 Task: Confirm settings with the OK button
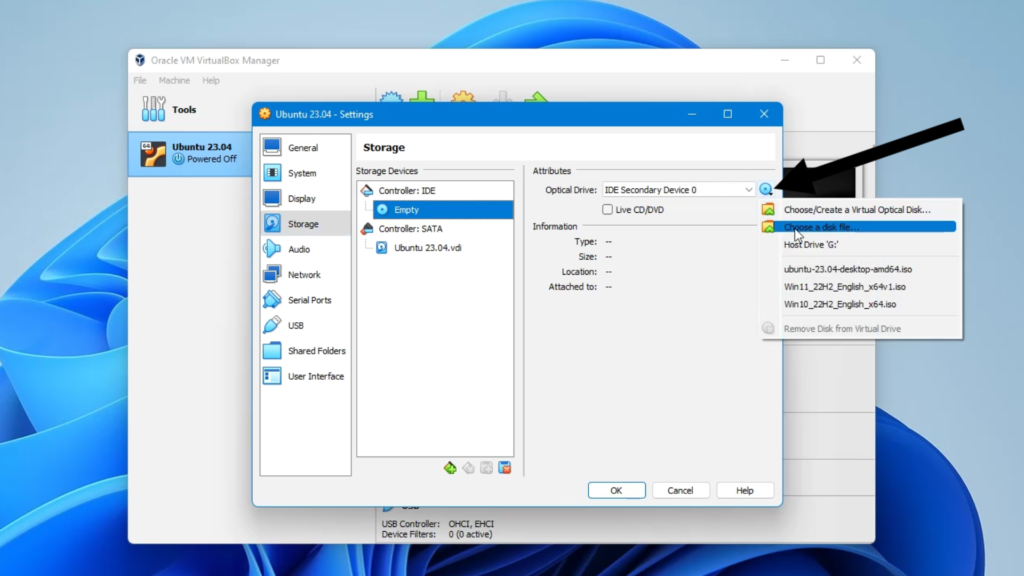click(x=616, y=490)
